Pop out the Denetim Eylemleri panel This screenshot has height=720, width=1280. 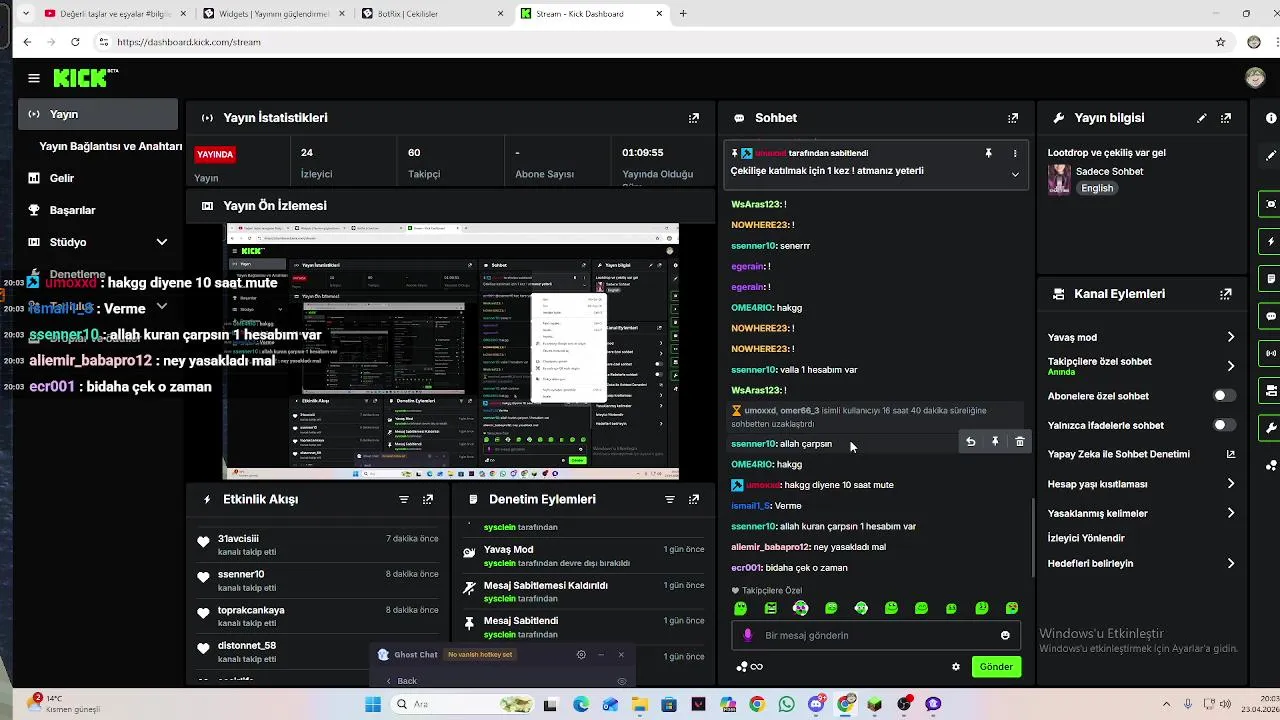coord(694,499)
